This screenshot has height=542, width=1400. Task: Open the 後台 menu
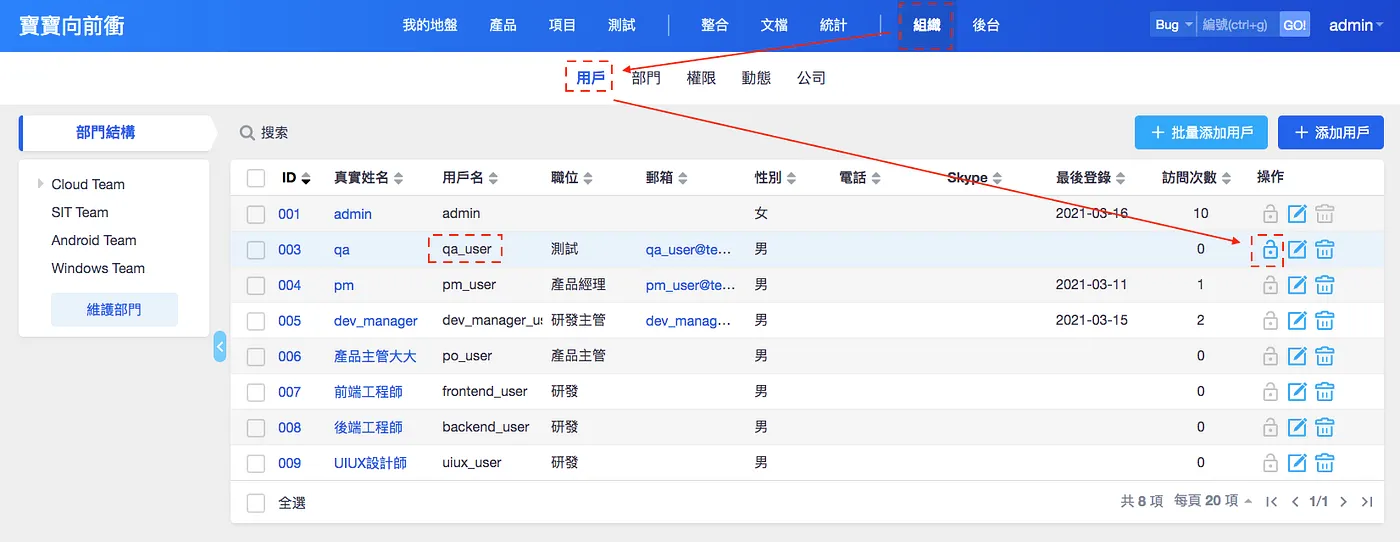(x=986, y=25)
